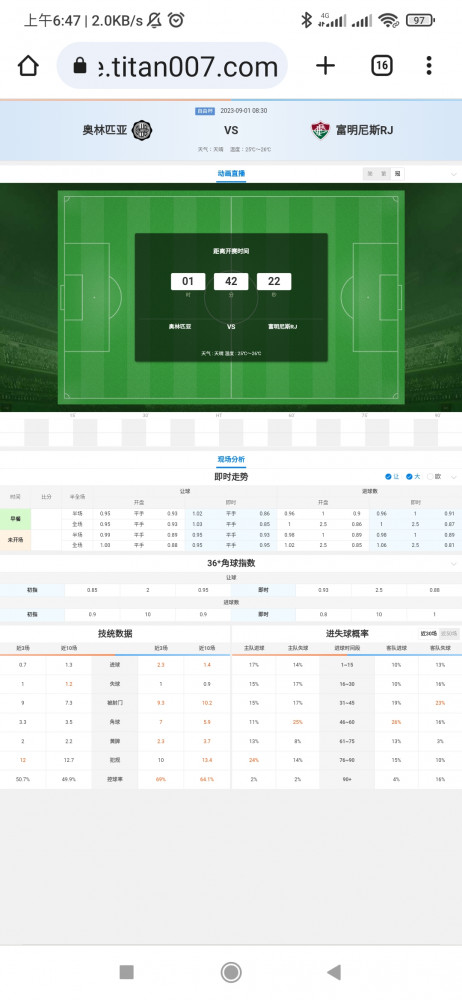462x1000 pixels.
Task: Click the 奥林匹亚 team crest logo
Action: click(x=142, y=130)
